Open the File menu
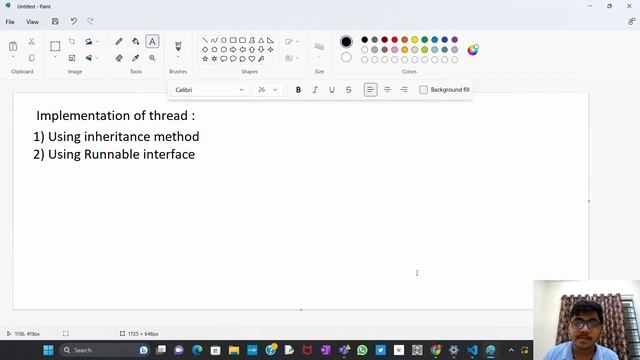 click(x=10, y=22)
